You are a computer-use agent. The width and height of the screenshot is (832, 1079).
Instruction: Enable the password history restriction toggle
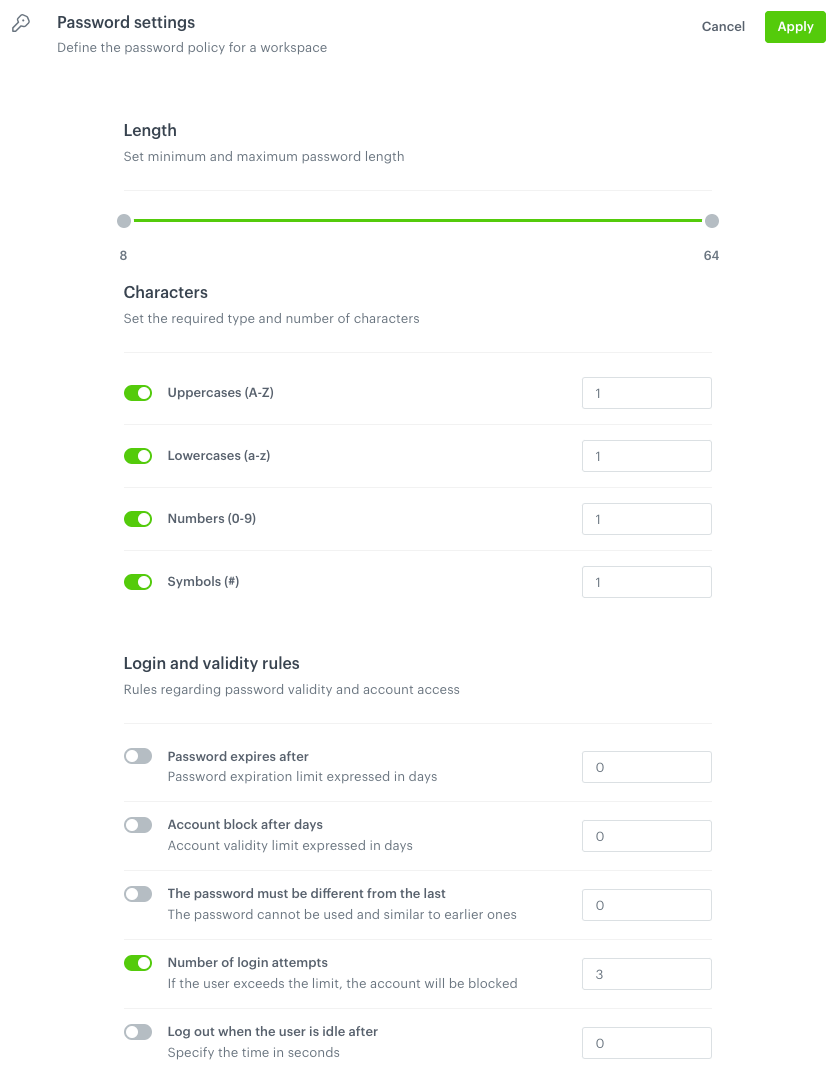click(x=138, y=893)
